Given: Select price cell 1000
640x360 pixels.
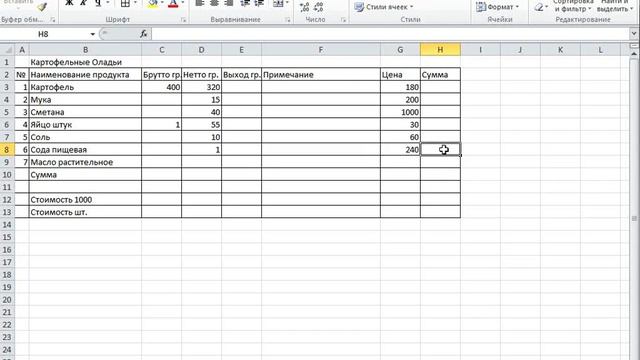Looking at the screenshot, I should (x=400, y=112).
